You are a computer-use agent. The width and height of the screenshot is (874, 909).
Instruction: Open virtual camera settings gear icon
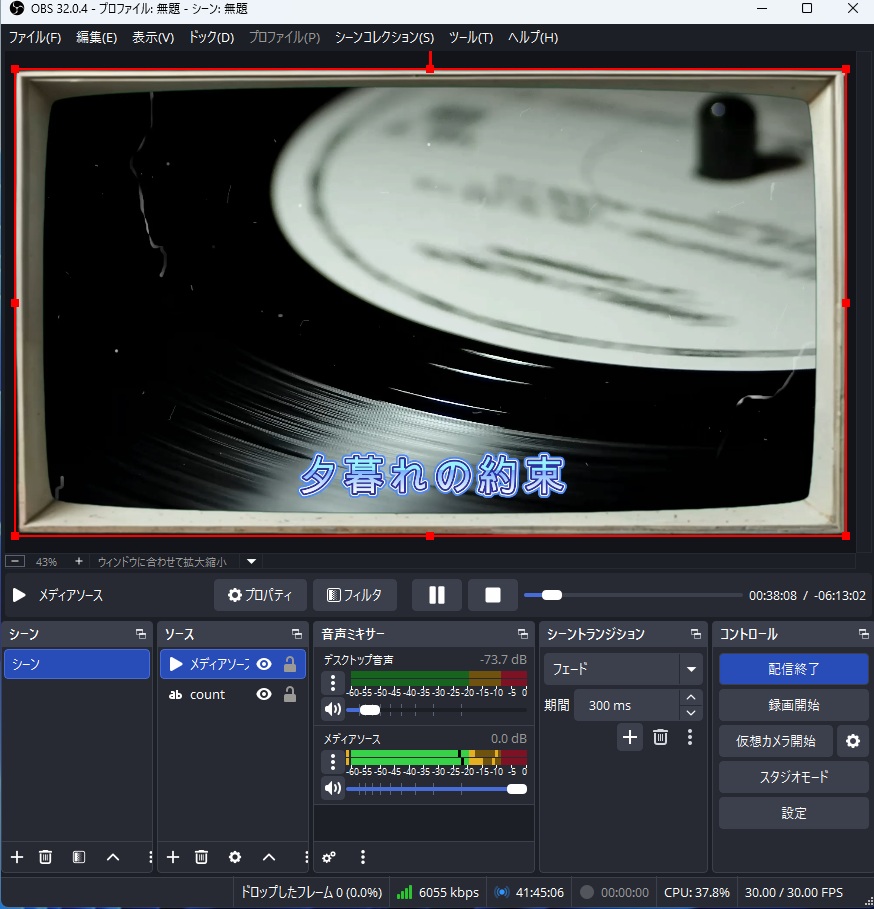852,741
